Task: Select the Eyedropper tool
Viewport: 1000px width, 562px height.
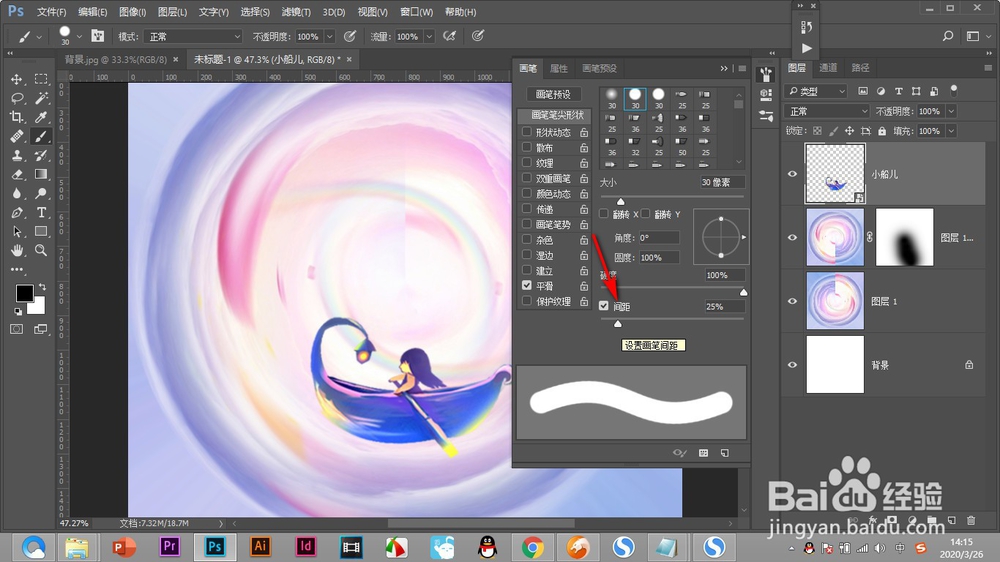Action: point(41,117)
